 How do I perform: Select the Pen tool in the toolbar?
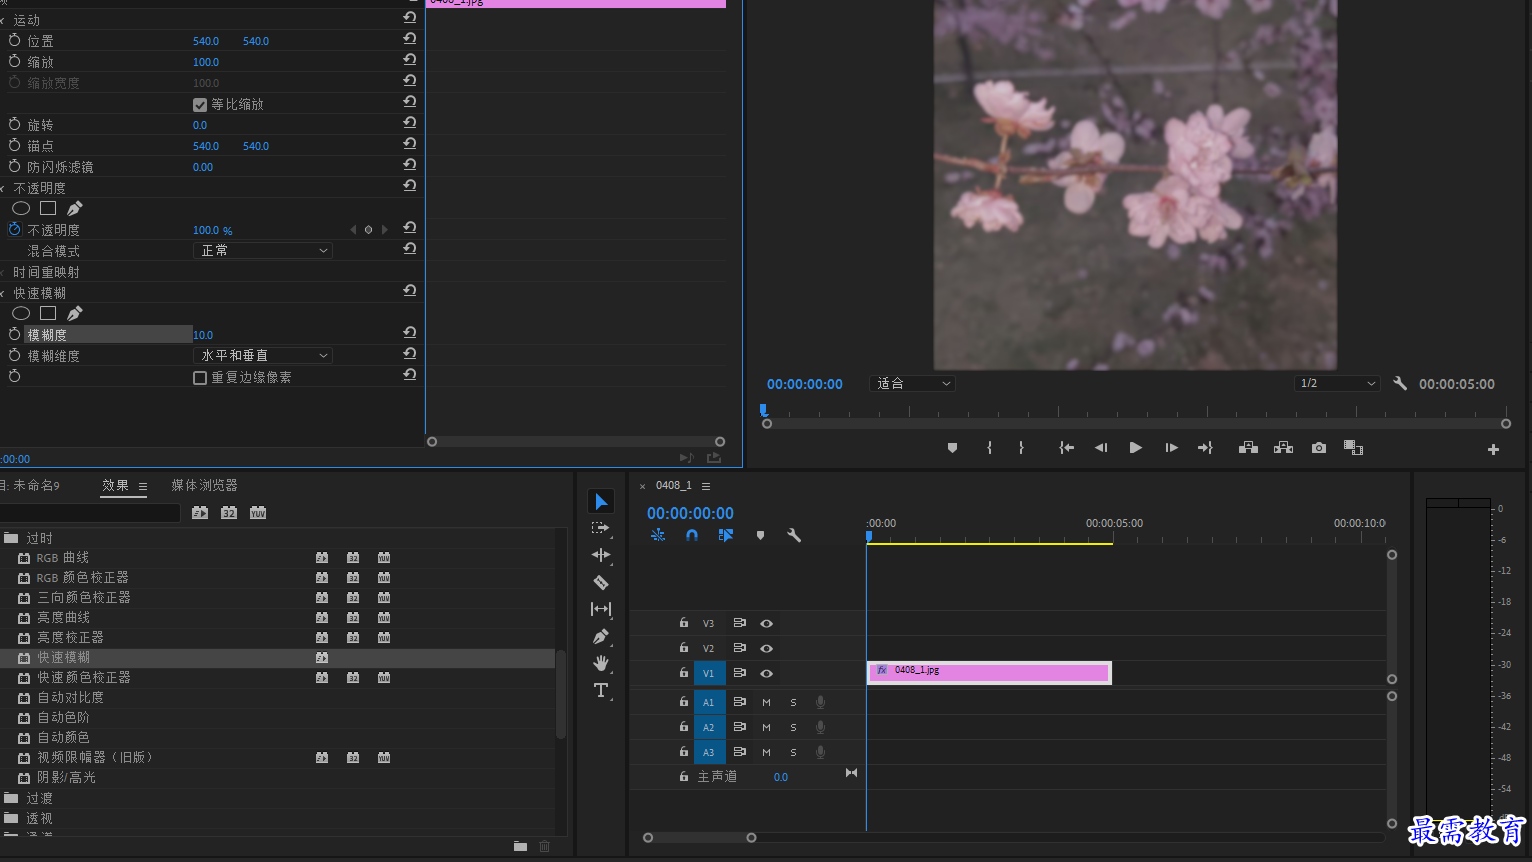pyautogui.click(x=601, y=636)
